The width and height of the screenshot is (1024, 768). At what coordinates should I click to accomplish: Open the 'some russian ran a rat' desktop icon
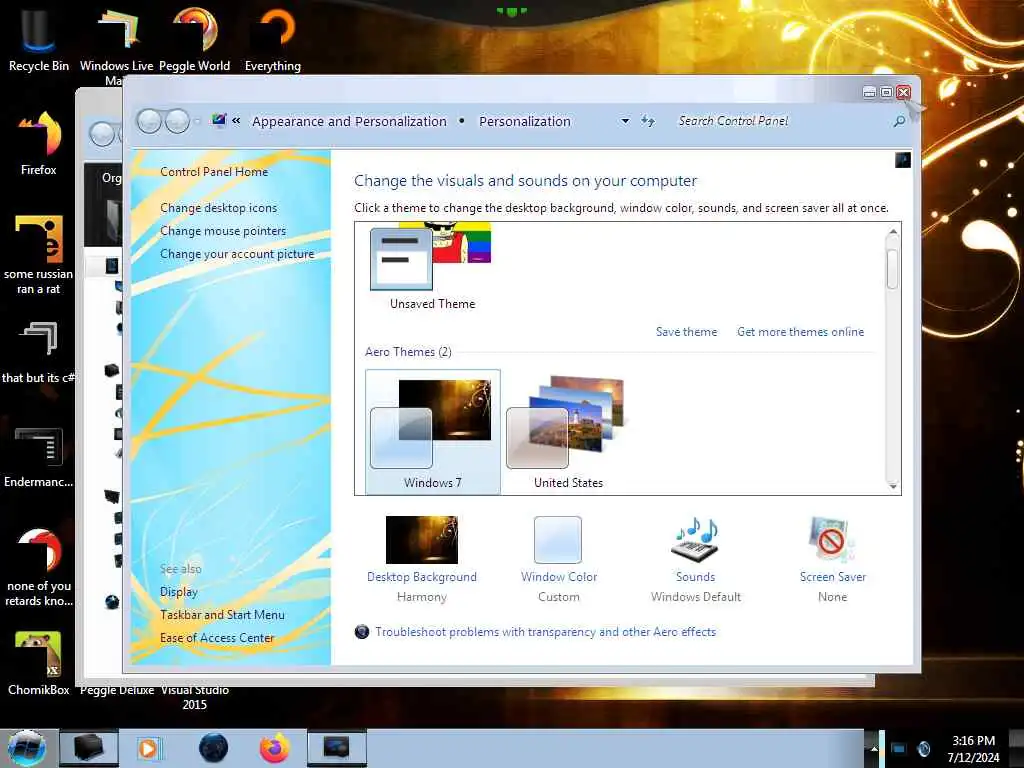(x=39, y=255)
